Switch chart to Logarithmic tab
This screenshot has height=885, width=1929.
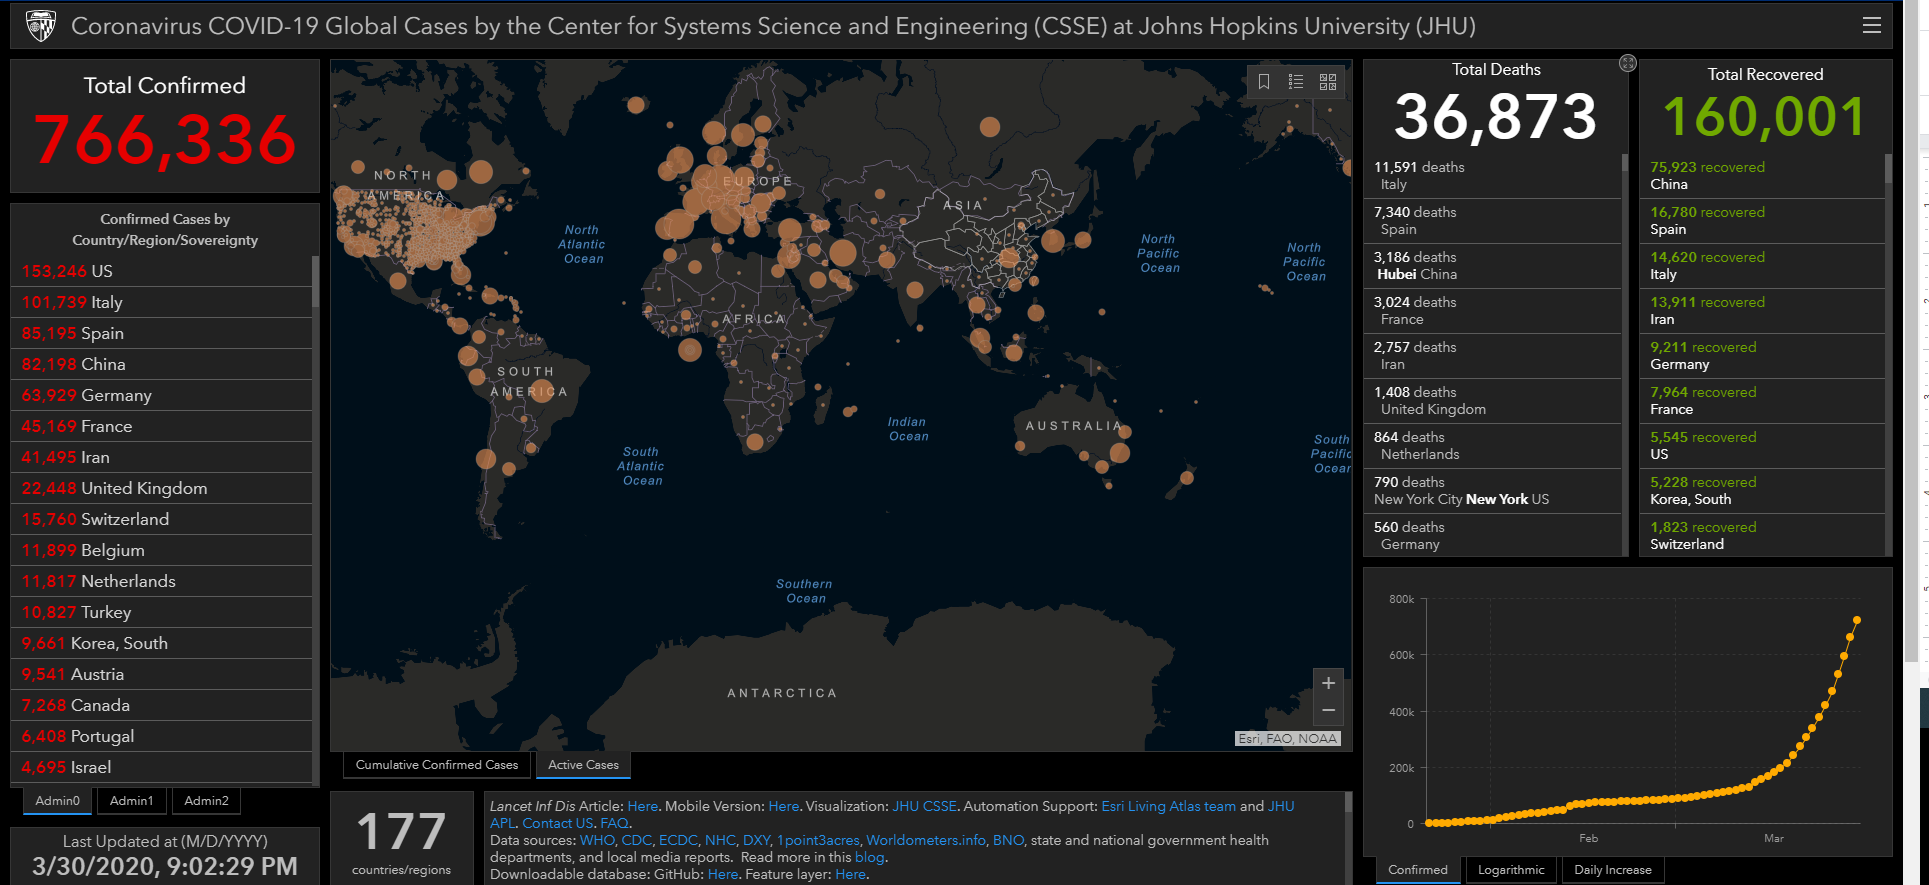pos(1511,870)
